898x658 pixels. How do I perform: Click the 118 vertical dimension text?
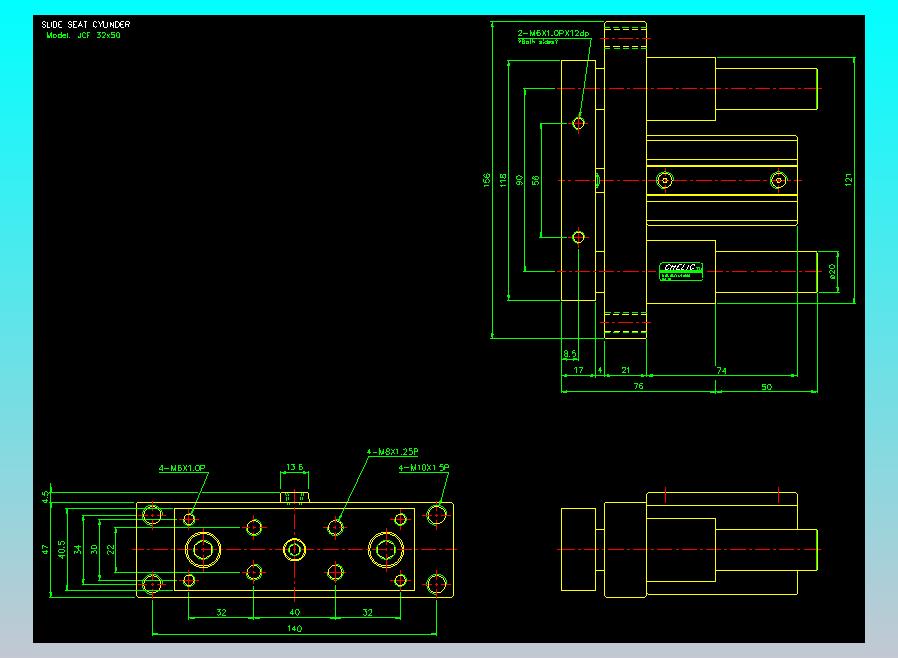[503, 180]
